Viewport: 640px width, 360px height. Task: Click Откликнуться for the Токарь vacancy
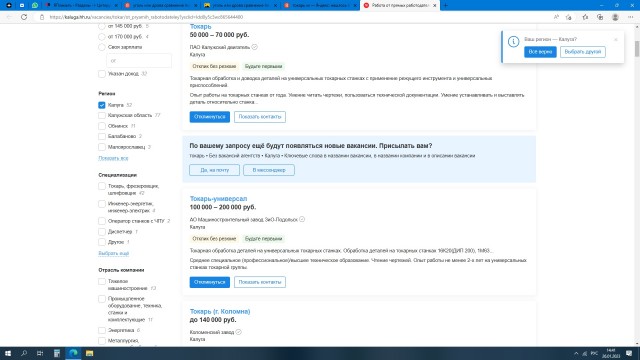click(209, 117)
